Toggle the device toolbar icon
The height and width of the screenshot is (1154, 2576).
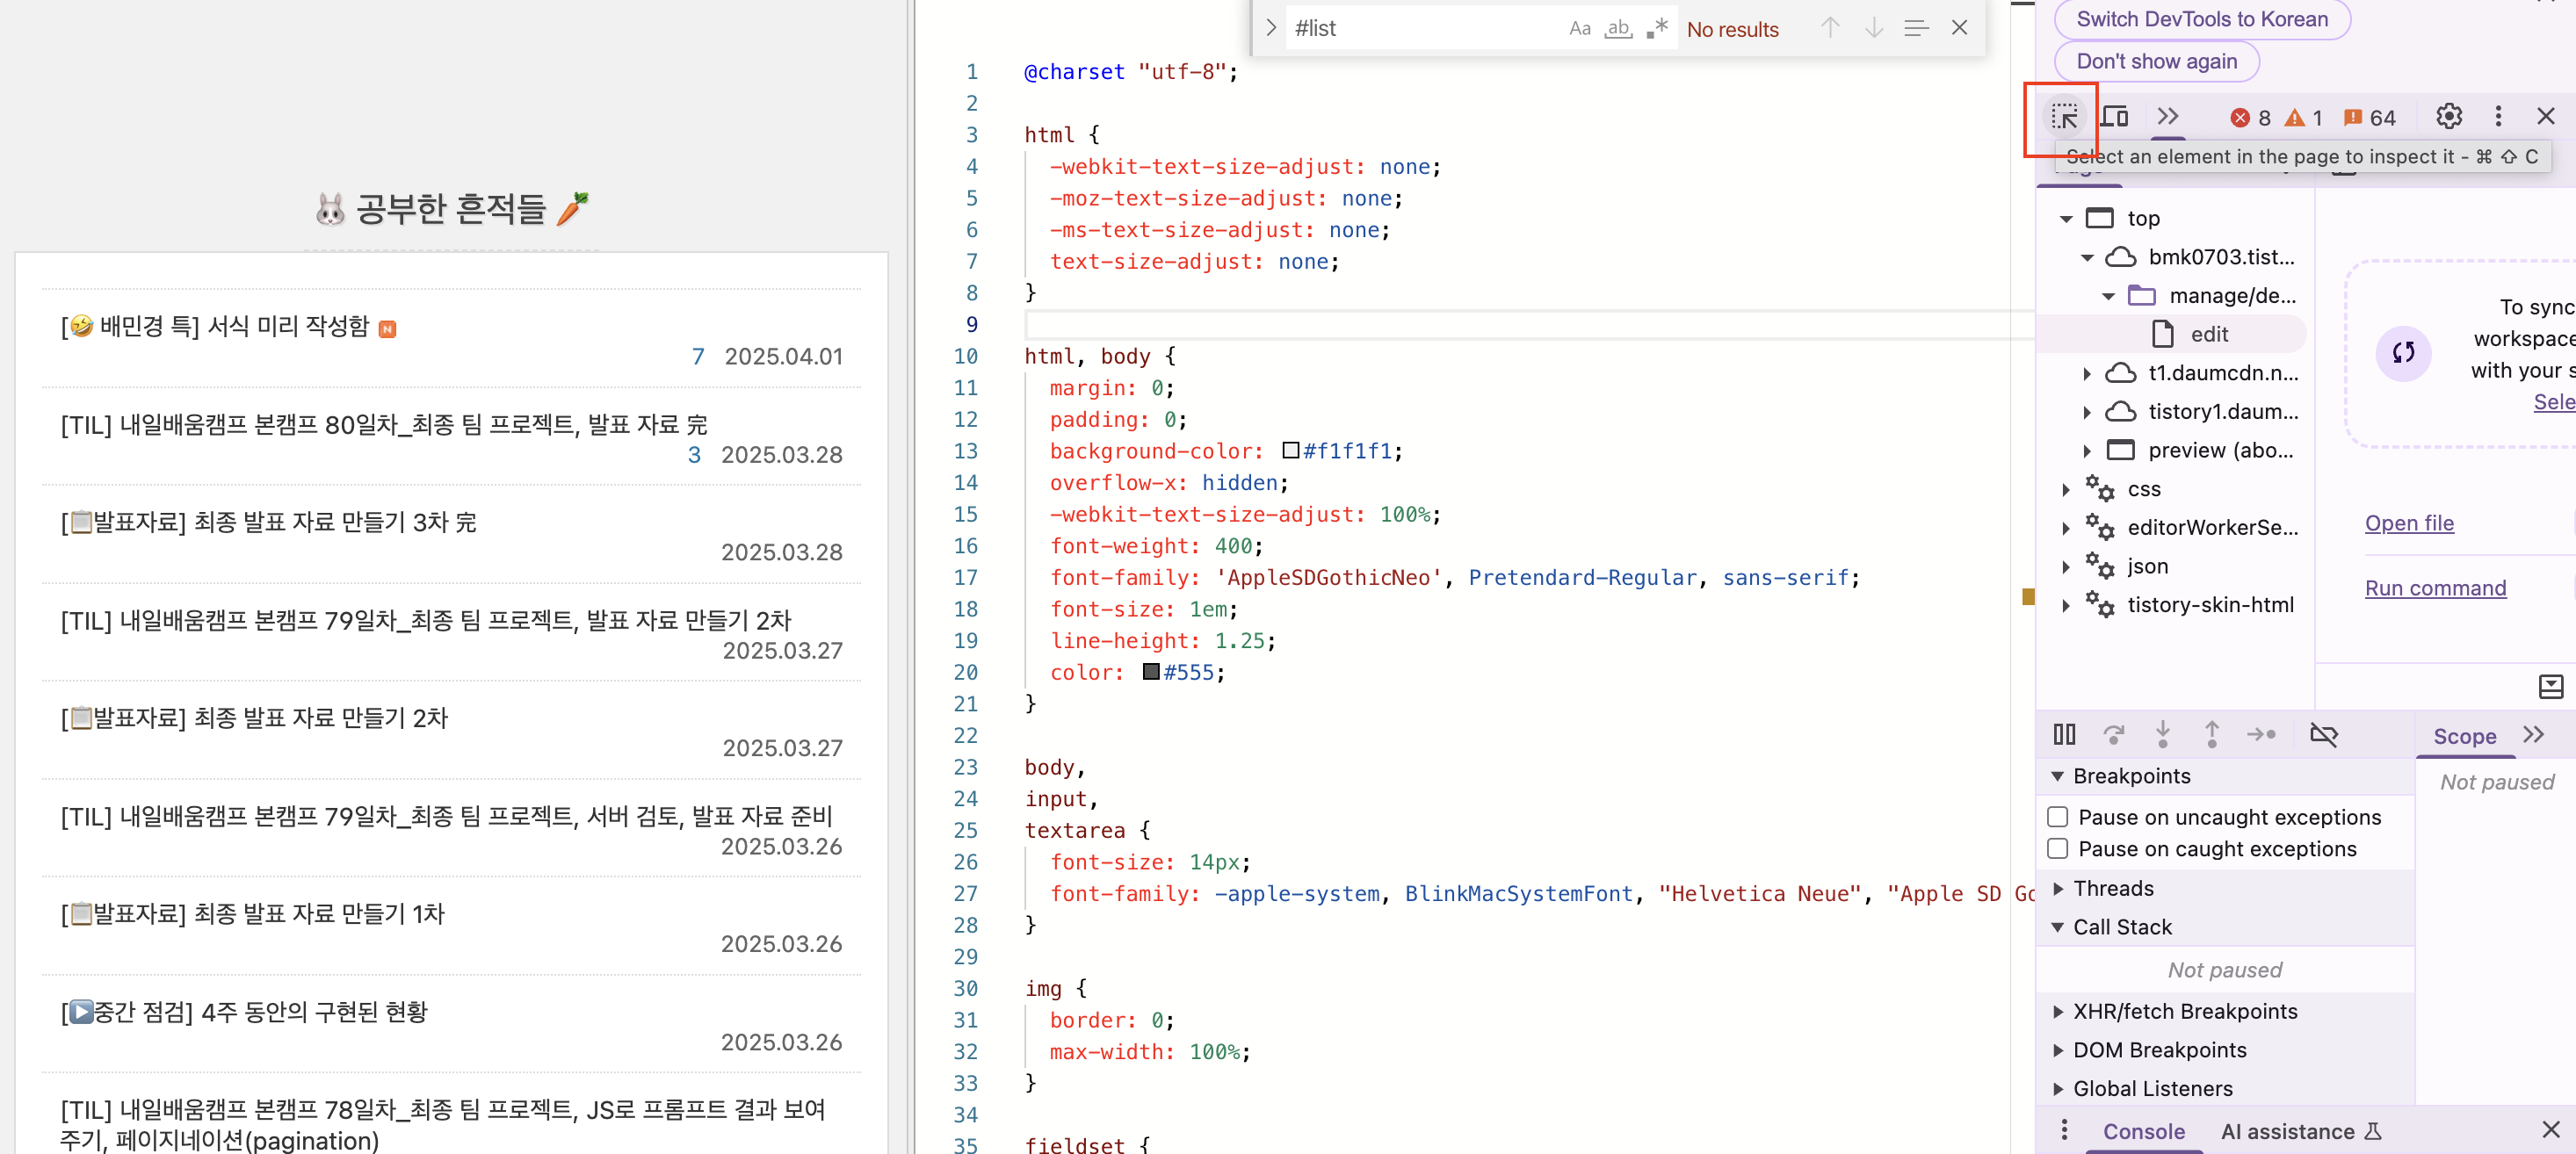click(x=2115, y=117)
